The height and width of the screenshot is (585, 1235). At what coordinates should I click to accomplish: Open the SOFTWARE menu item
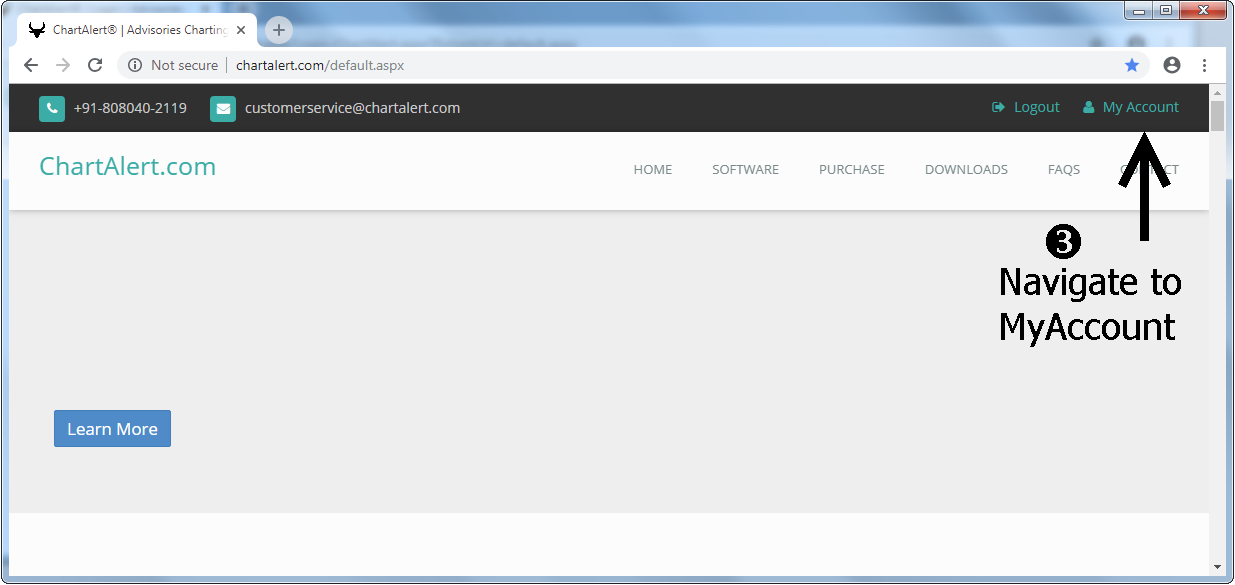745,169
